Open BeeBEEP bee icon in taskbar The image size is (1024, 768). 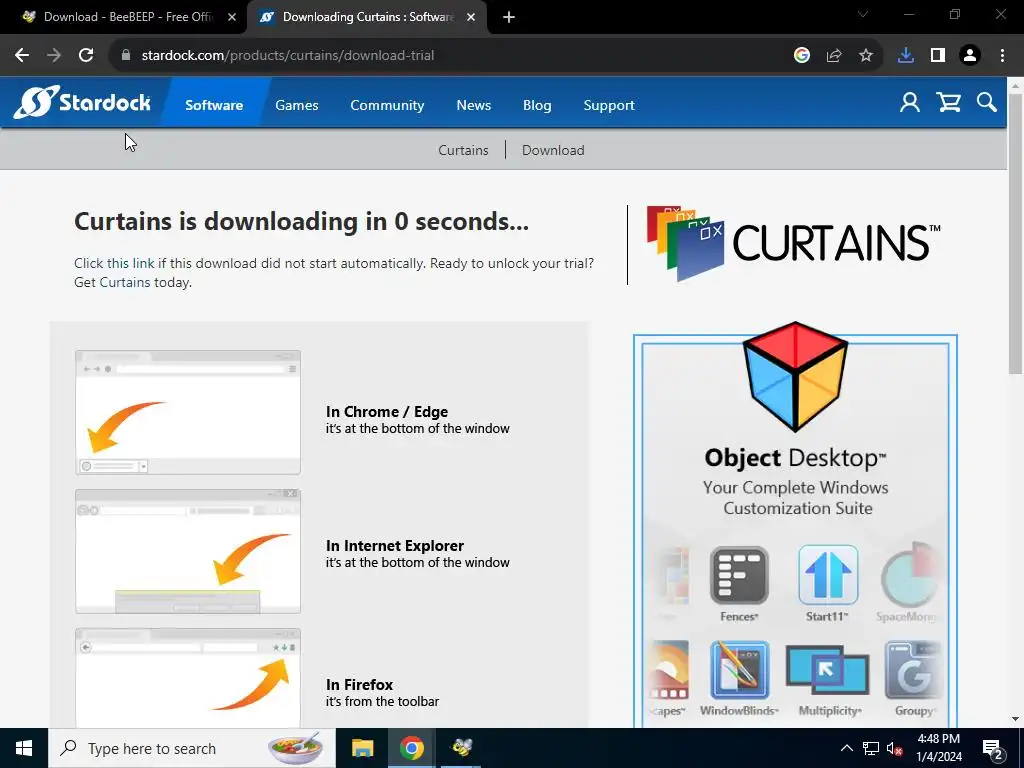tap(462, 748)
